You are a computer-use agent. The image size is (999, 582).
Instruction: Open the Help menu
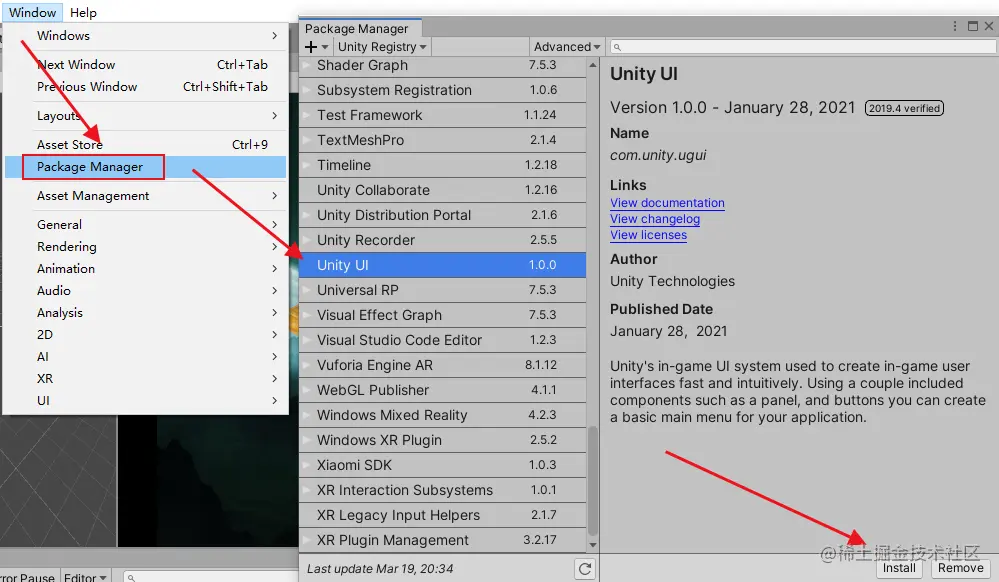83,12
